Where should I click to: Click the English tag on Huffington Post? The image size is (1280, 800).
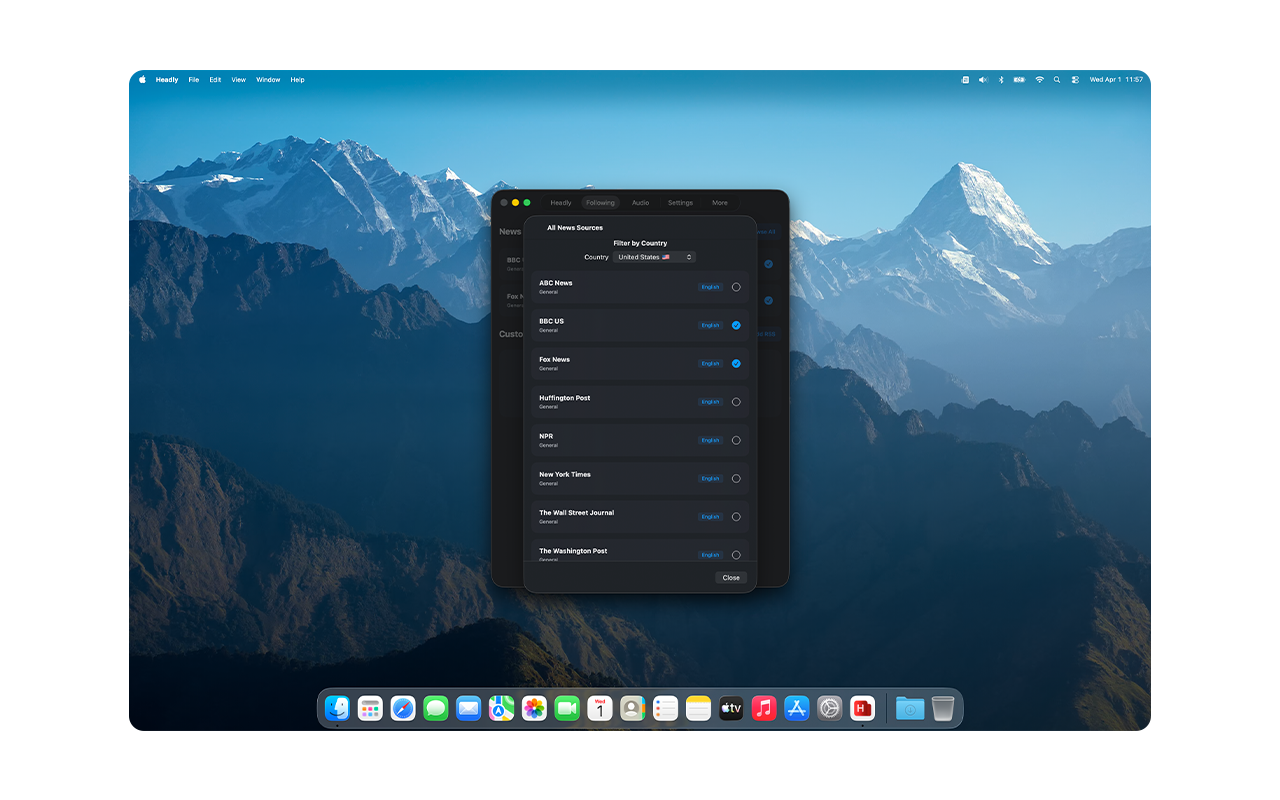point(710,402)
